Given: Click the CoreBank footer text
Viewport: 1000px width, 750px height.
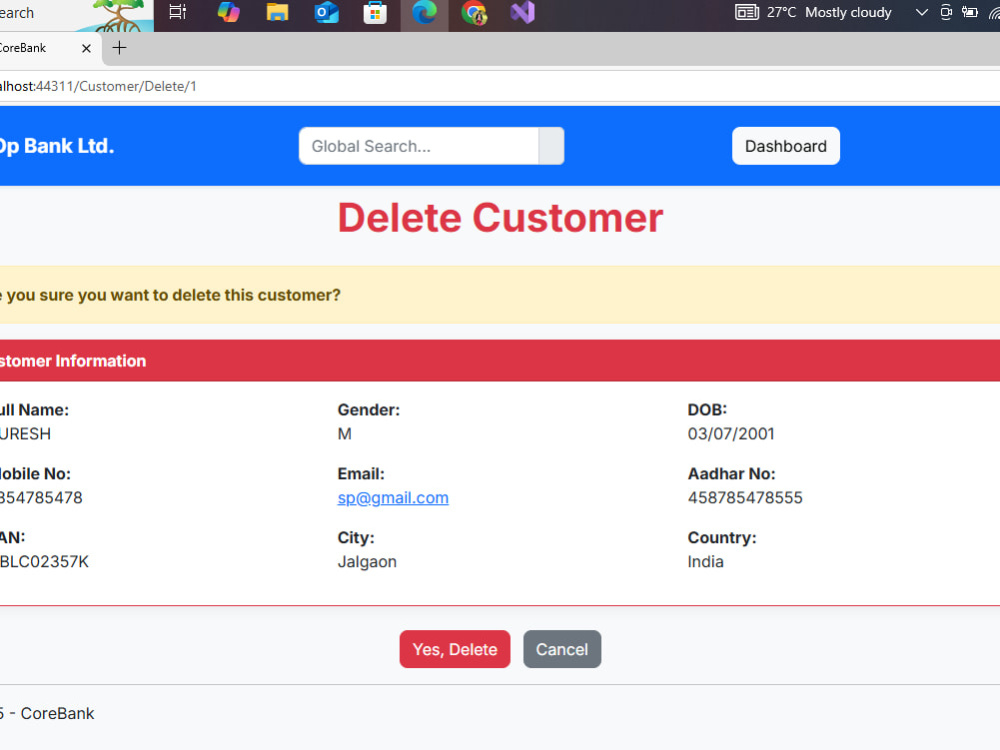Looking at the screenshot, I should click(47, 713).
